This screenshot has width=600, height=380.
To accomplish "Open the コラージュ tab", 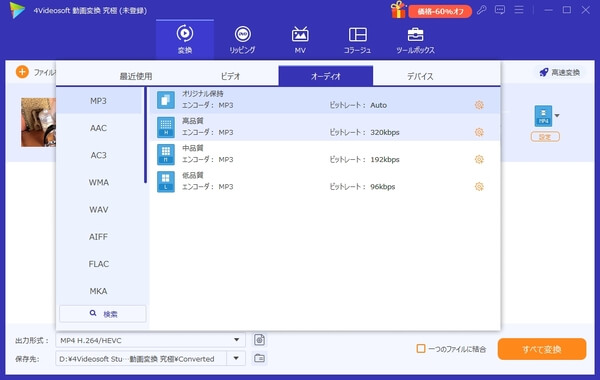I will (357, 39).
